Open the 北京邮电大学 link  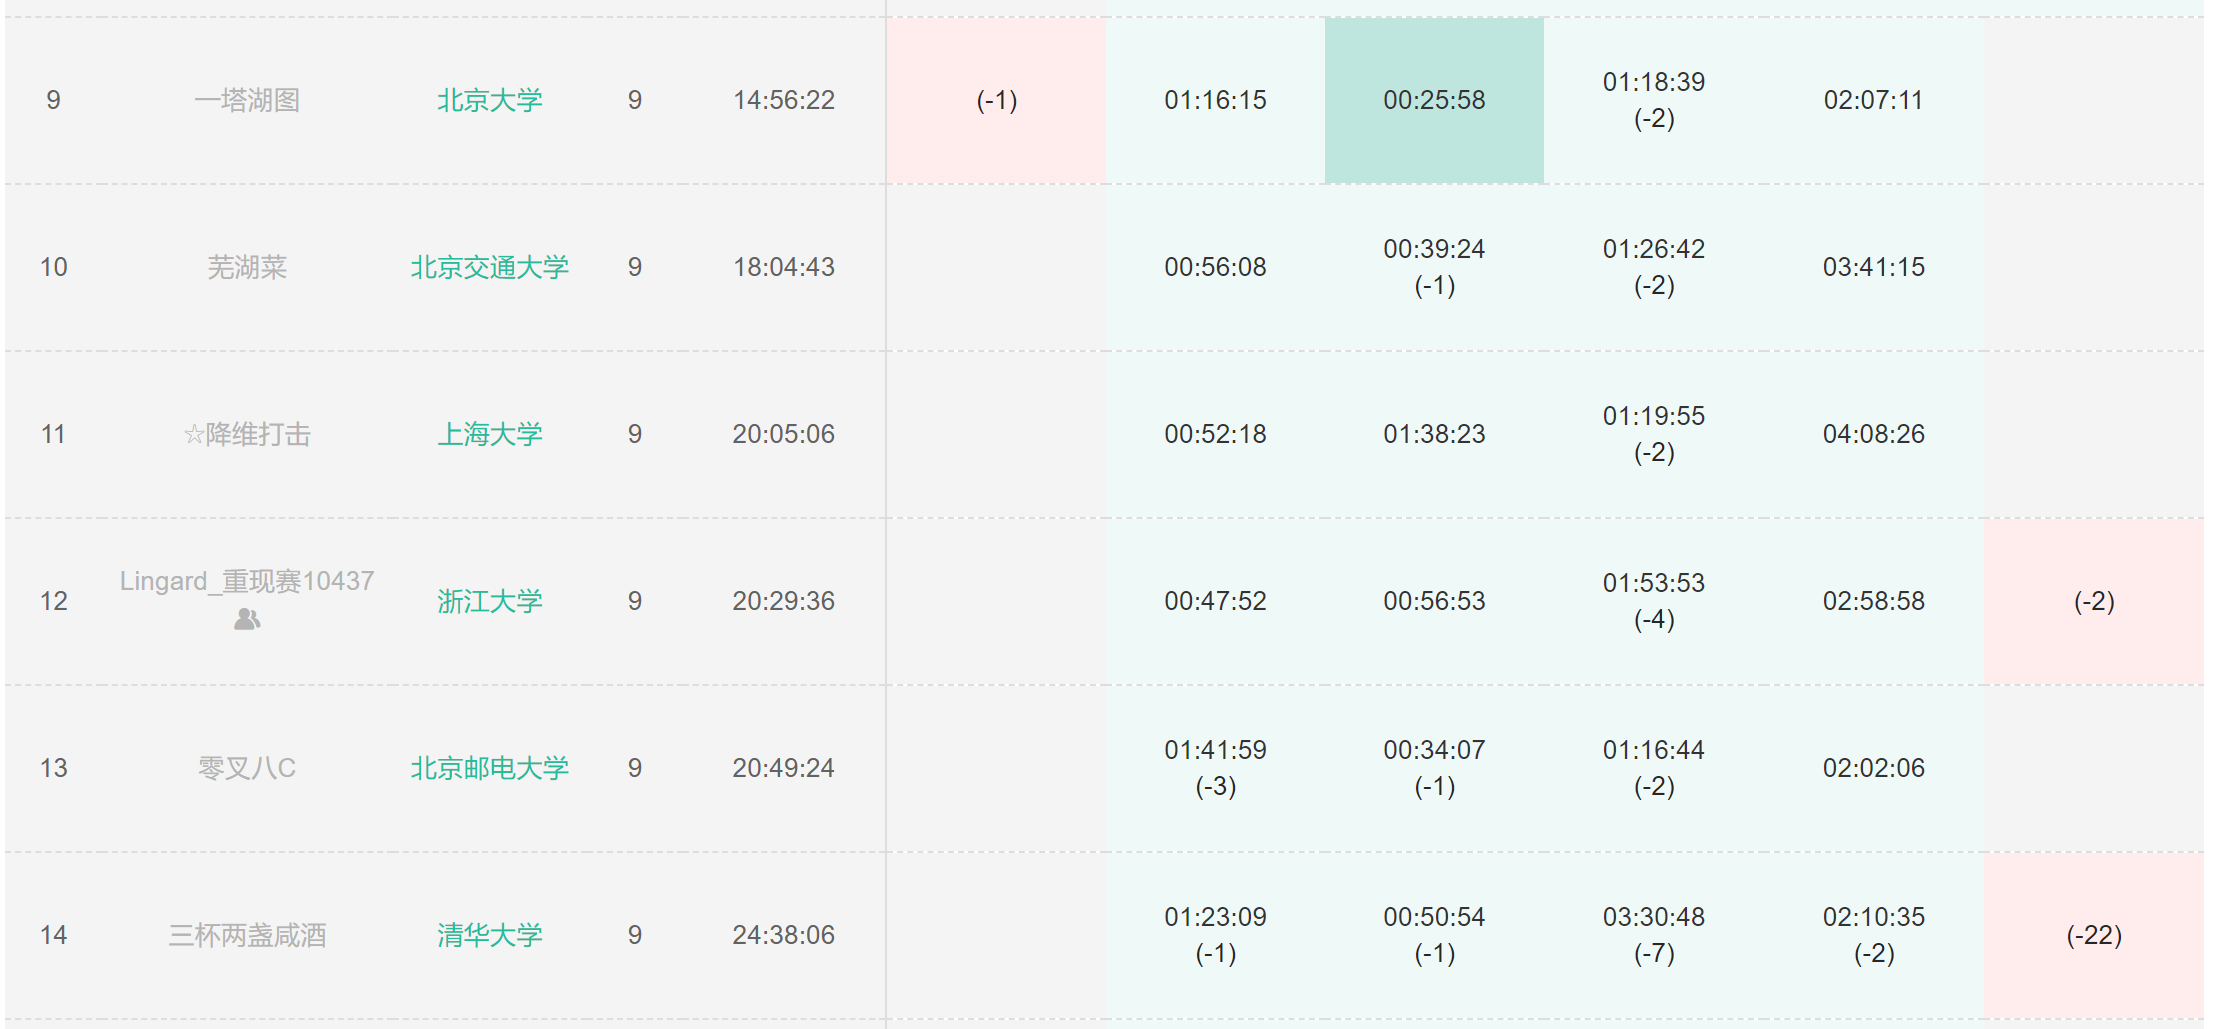489,768
